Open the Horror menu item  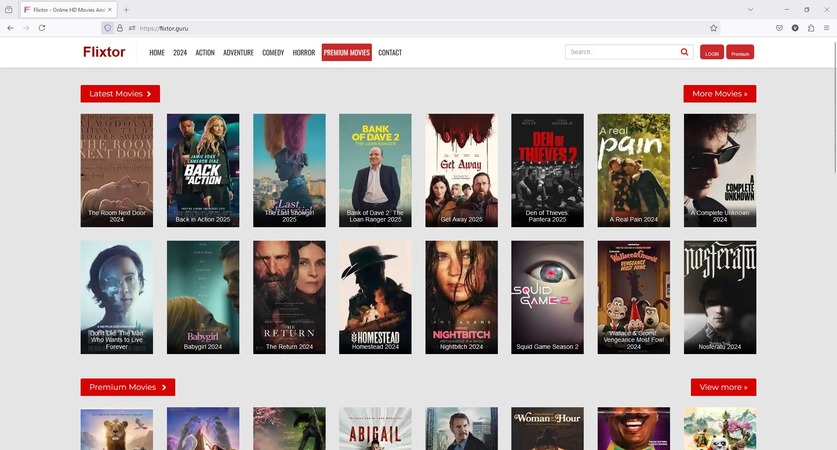pyautogui.click(x=303, y=53)
